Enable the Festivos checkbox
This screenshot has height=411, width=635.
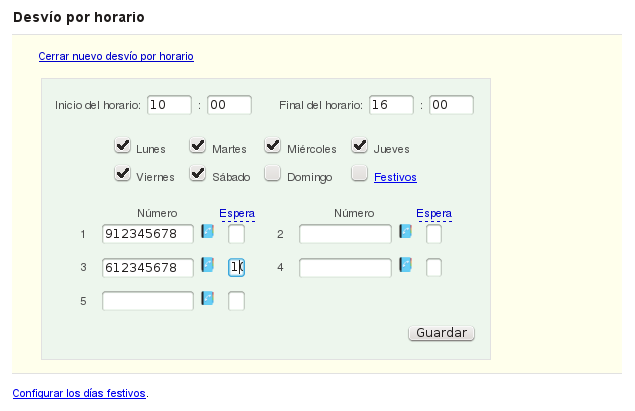click(x=360, y=174)
